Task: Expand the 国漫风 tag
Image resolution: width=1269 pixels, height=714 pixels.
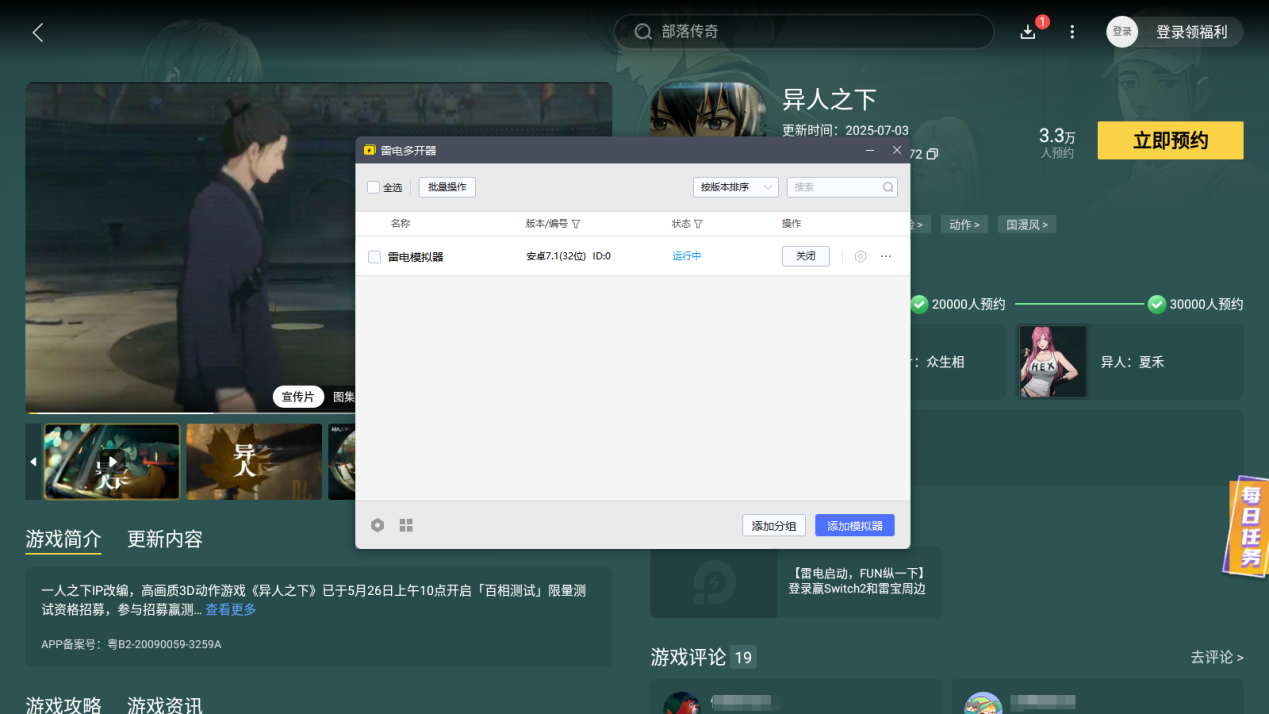Action: click(x=1026, y=224)
